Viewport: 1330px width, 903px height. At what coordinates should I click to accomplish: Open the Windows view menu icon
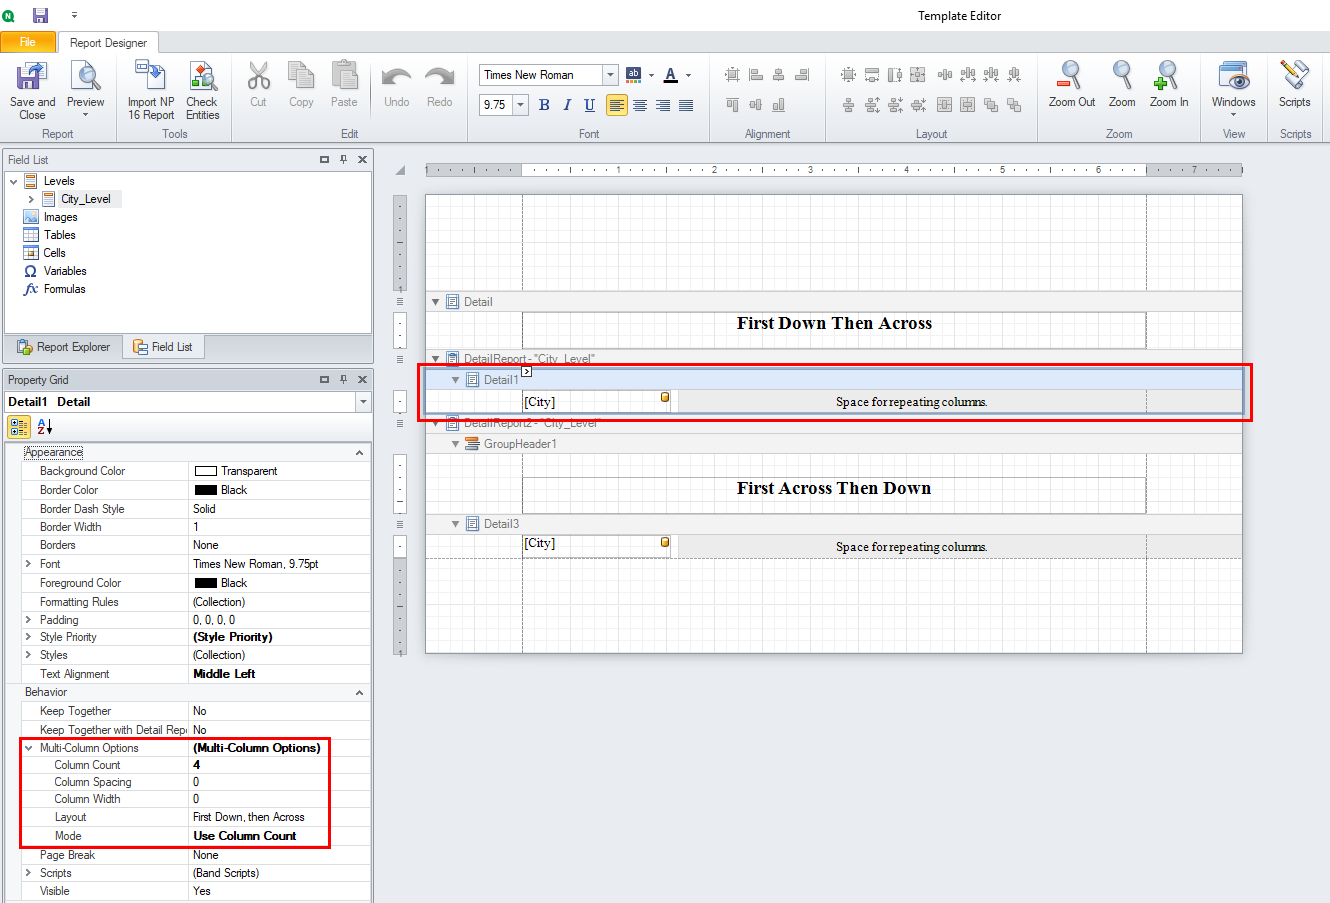coord(1233,77)
